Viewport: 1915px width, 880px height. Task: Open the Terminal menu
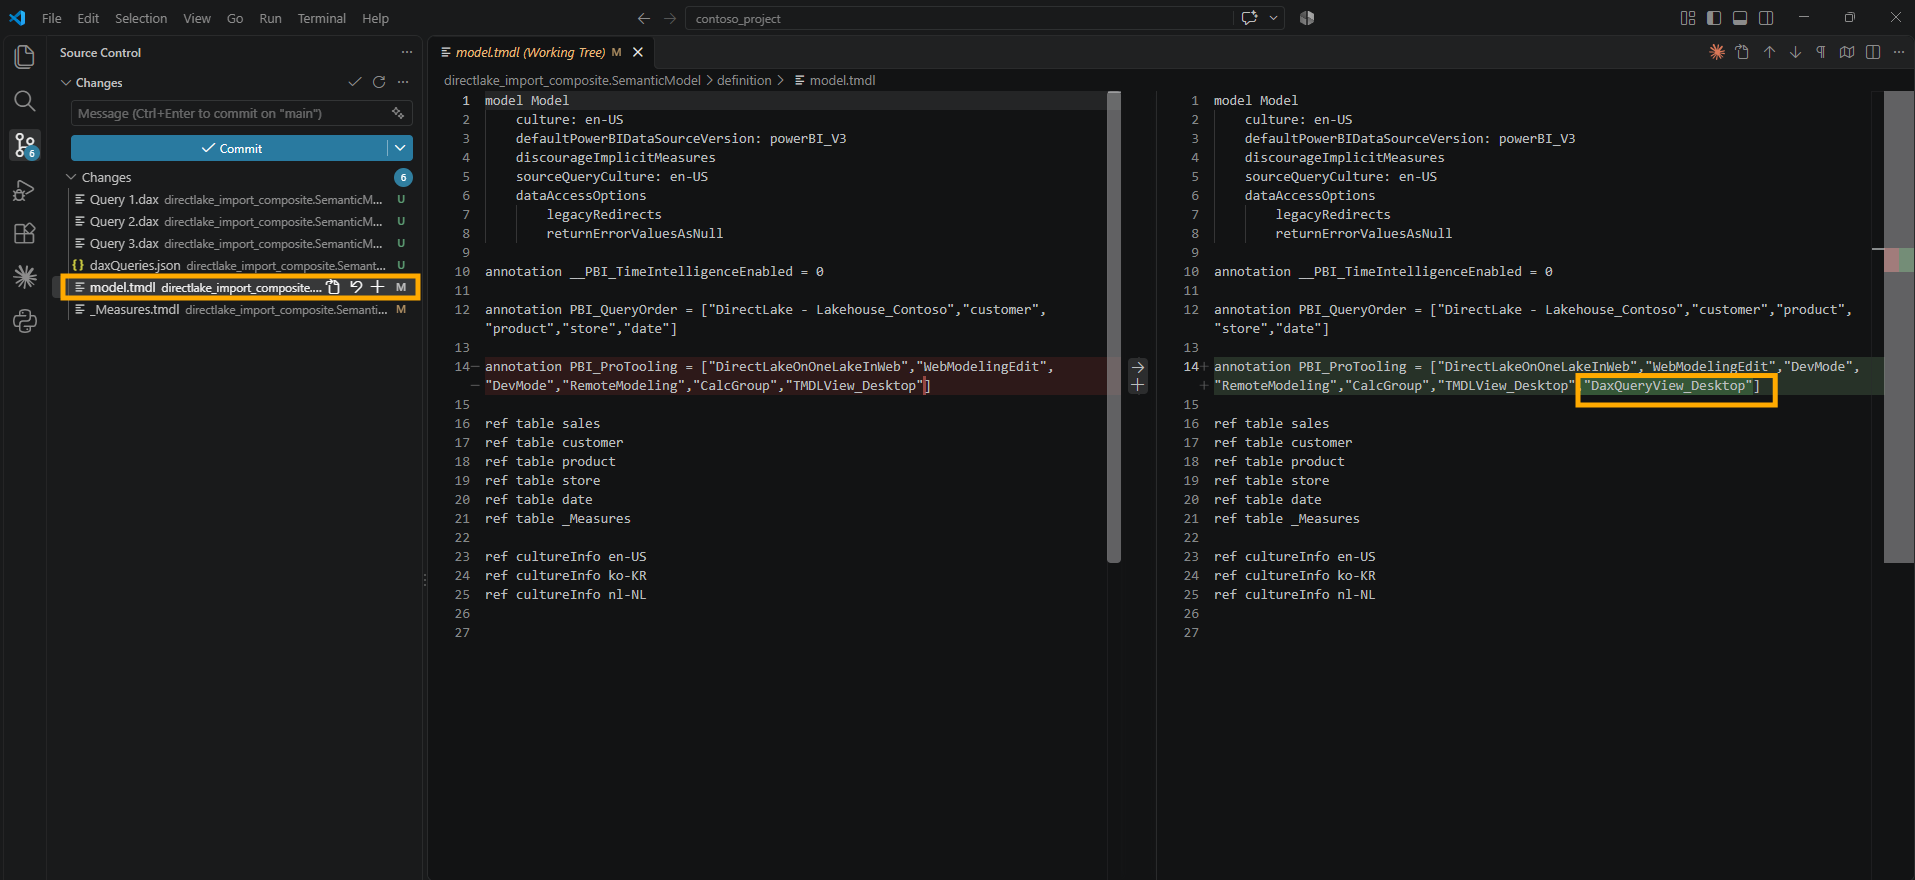click(x=321, y=18)
